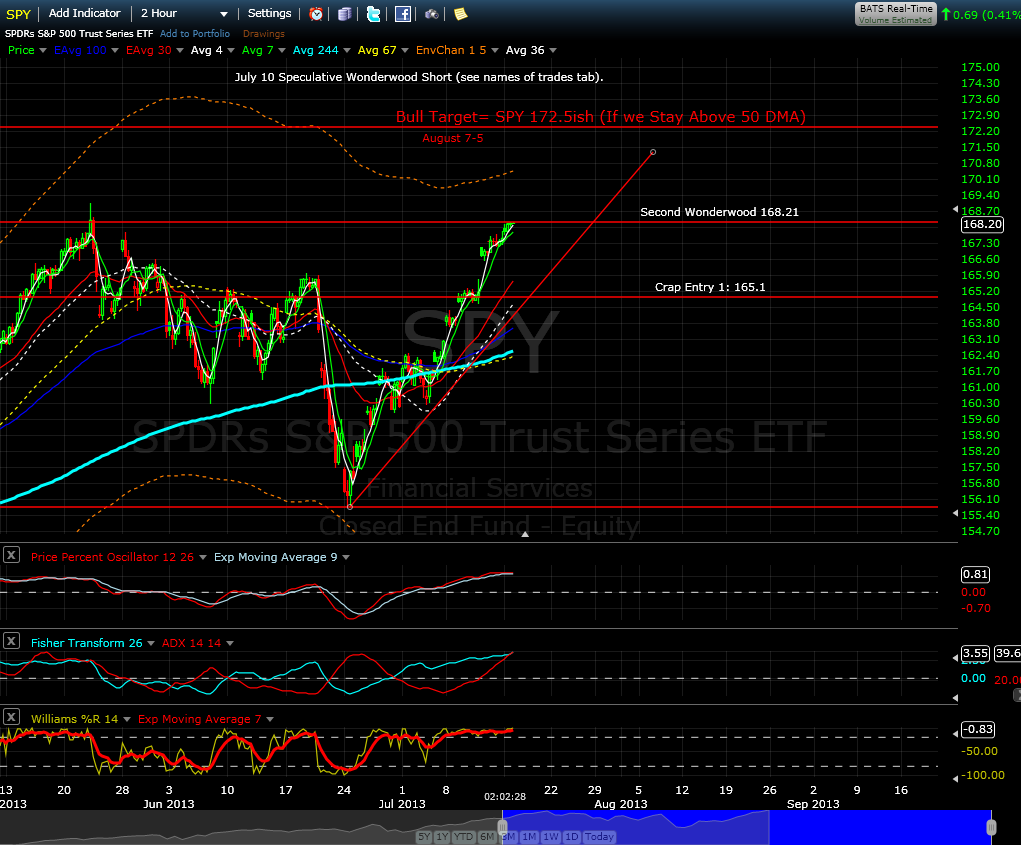Screen dimensions: 1021x845
Task: Click the 02:02:28 countdown timer label
Action: 505,796
